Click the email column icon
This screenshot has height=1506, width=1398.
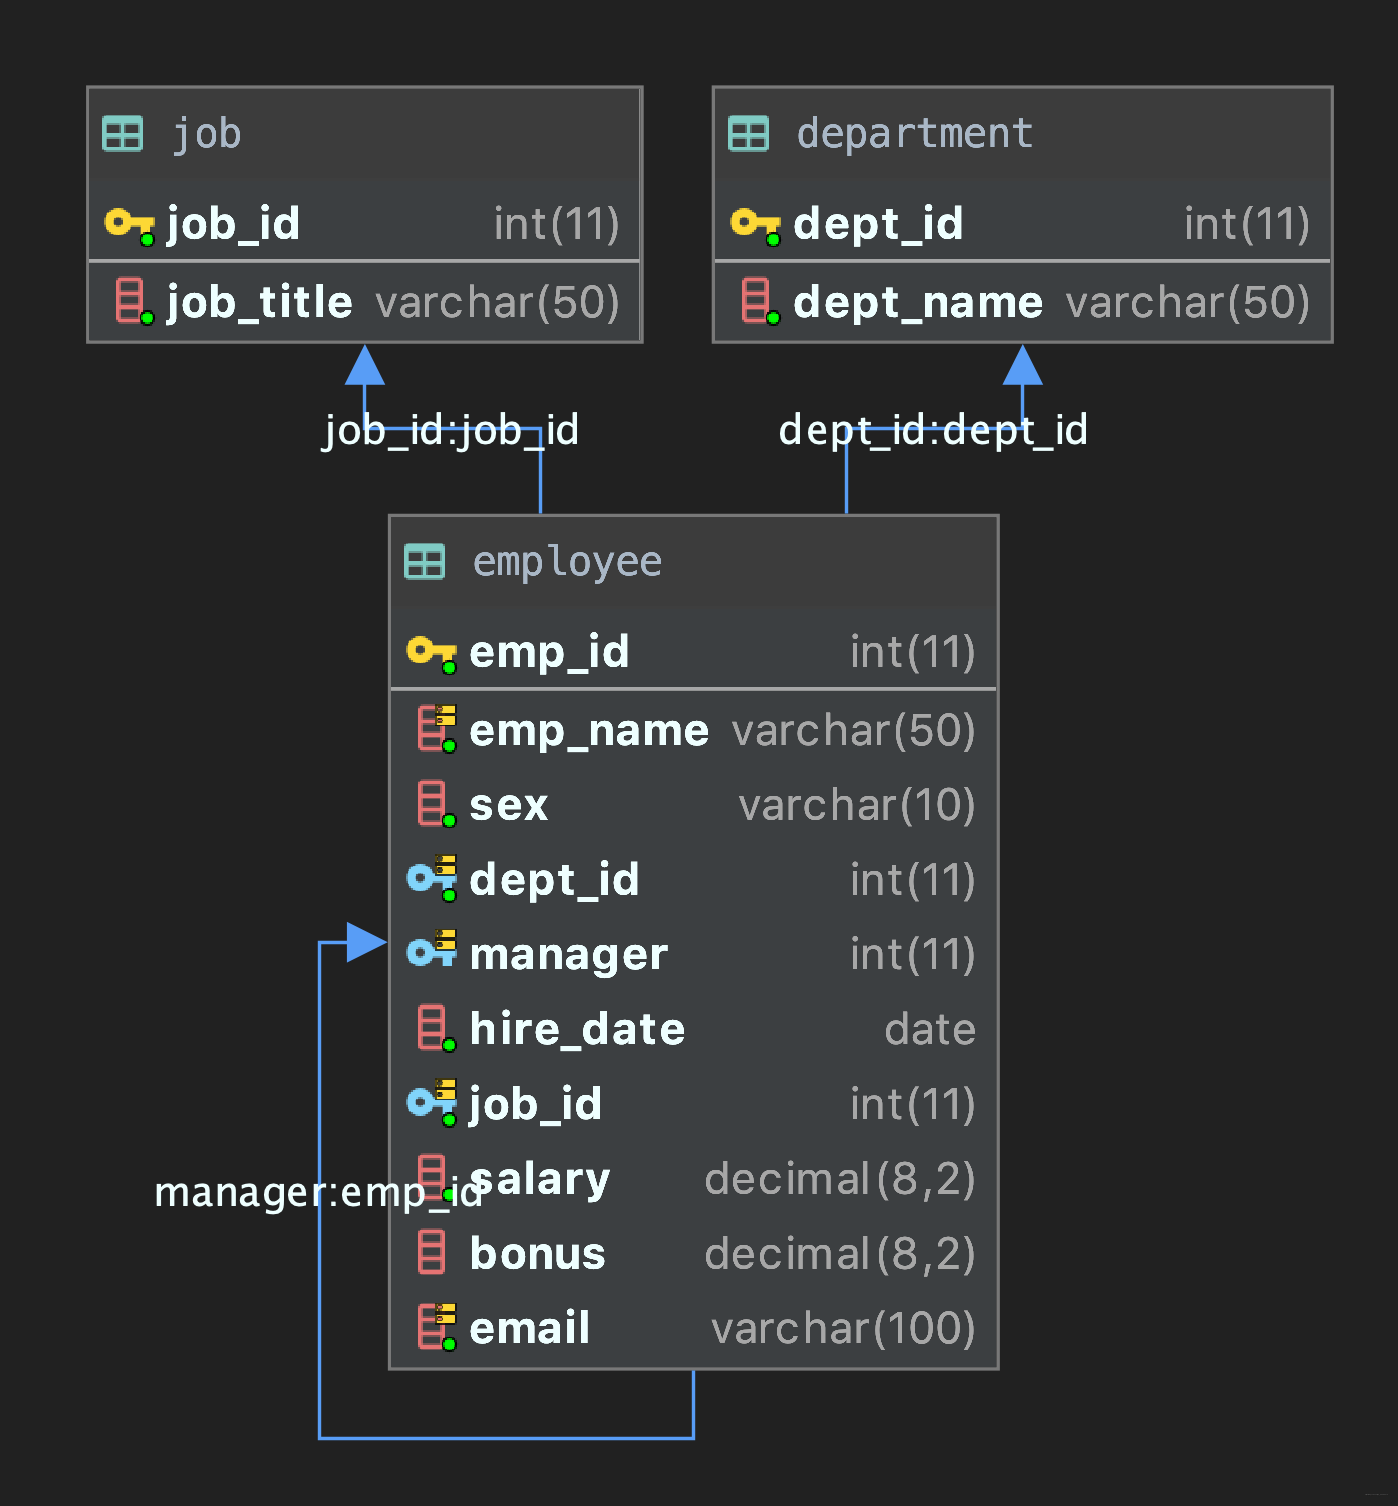click(435, 1327)
